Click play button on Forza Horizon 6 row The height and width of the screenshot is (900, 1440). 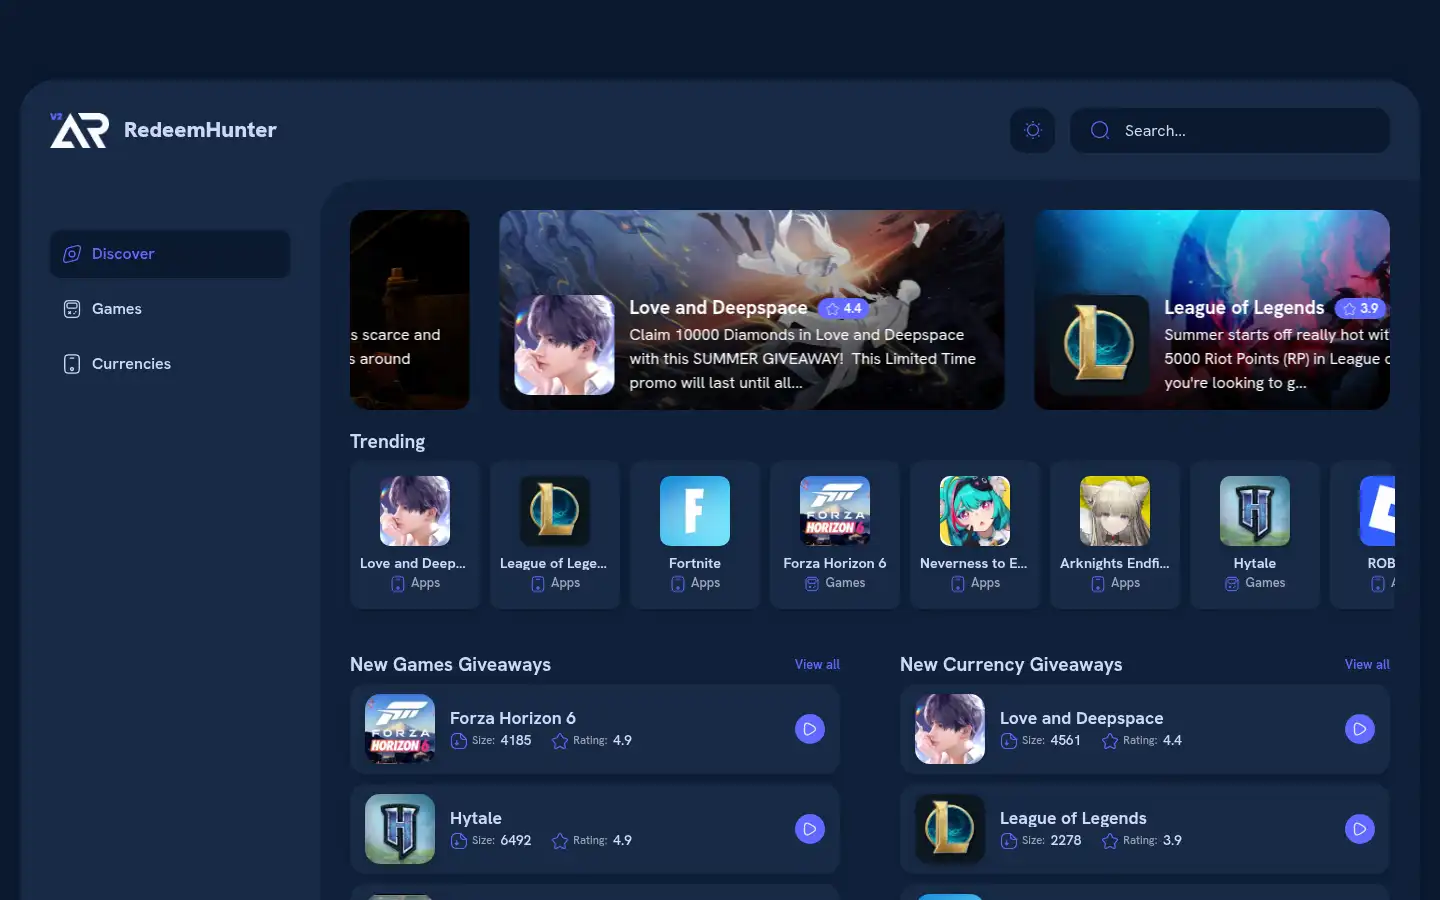point(810,729)
